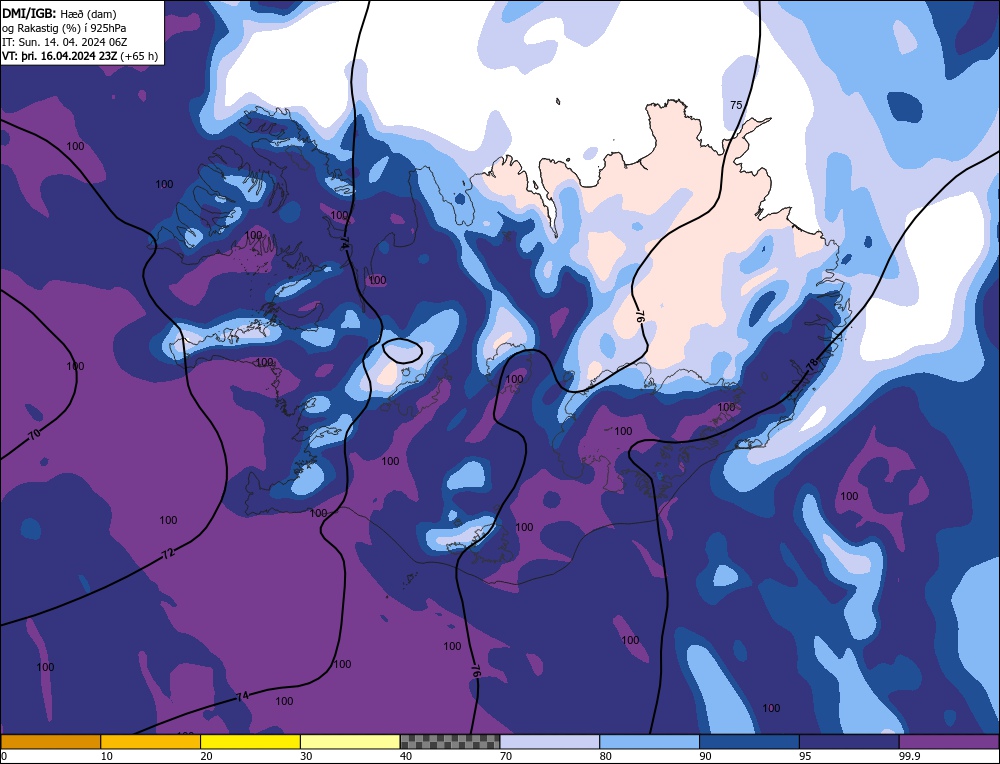Click the legend tick label "80"
This screenshot has width=1000, height=764.
coord(605,756)
